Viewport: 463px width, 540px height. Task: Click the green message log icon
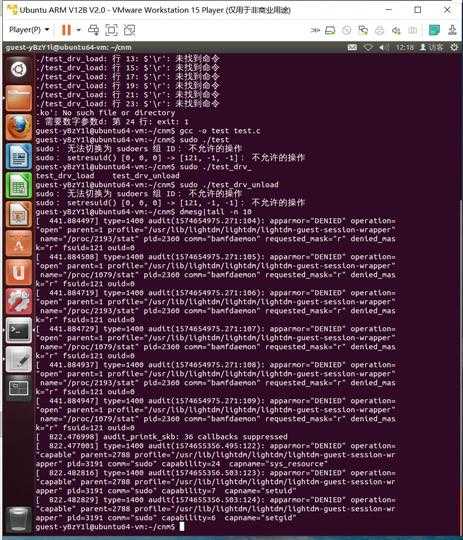[x=434, y=30]
